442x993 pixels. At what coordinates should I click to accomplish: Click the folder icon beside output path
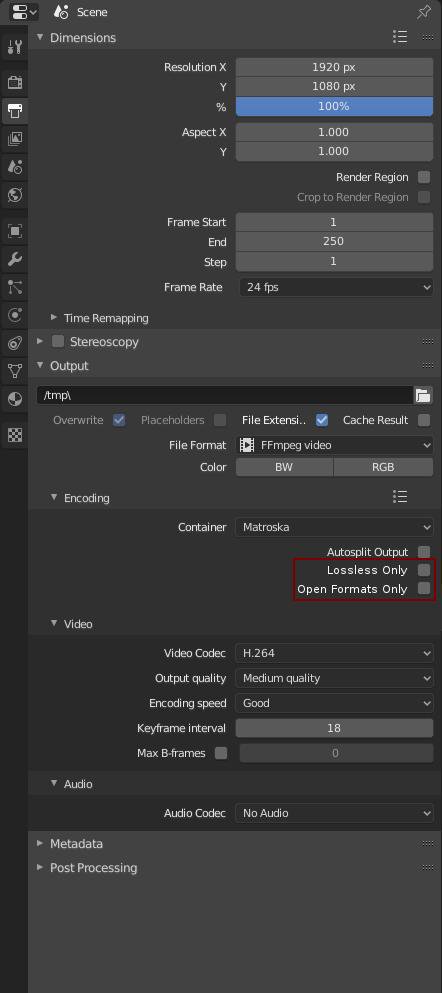[x=423, y=396]
